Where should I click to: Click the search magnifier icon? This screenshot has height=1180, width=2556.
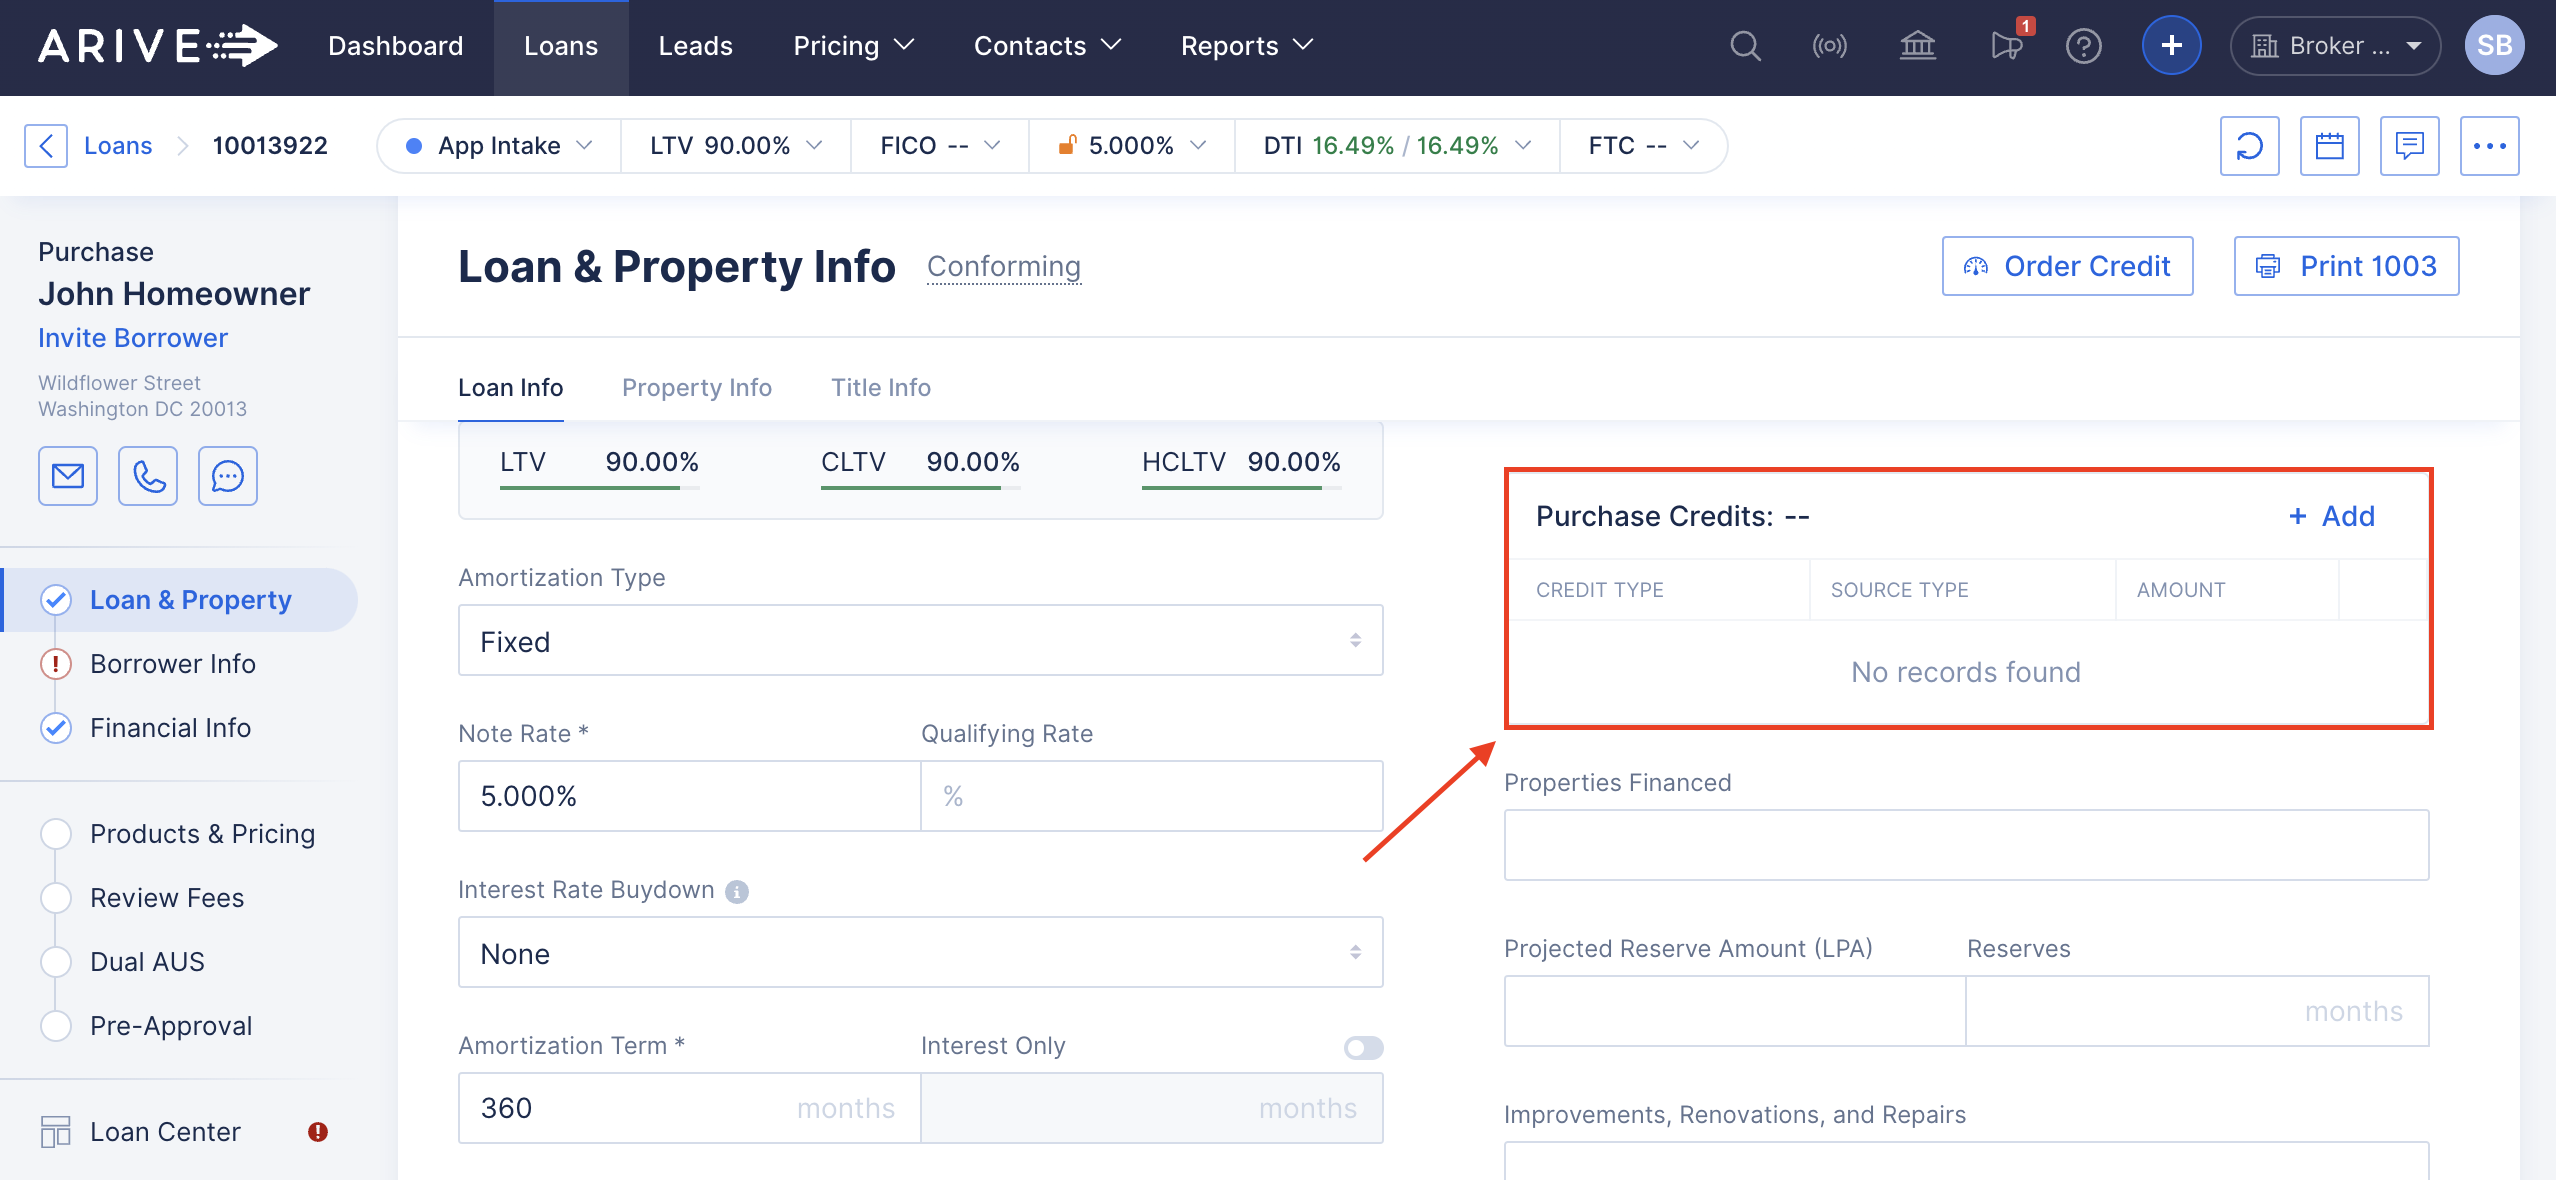[x=1745, y=46]
